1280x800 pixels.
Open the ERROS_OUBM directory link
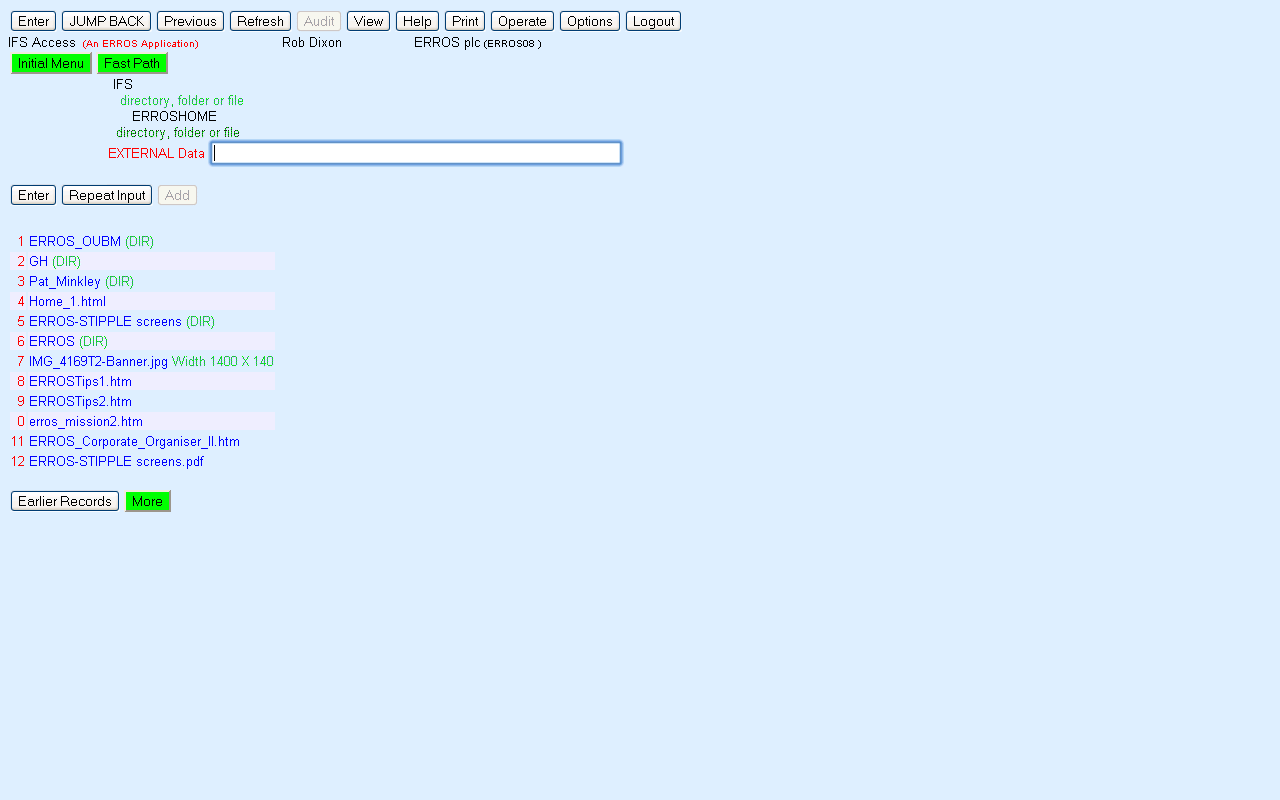(75, 242)
